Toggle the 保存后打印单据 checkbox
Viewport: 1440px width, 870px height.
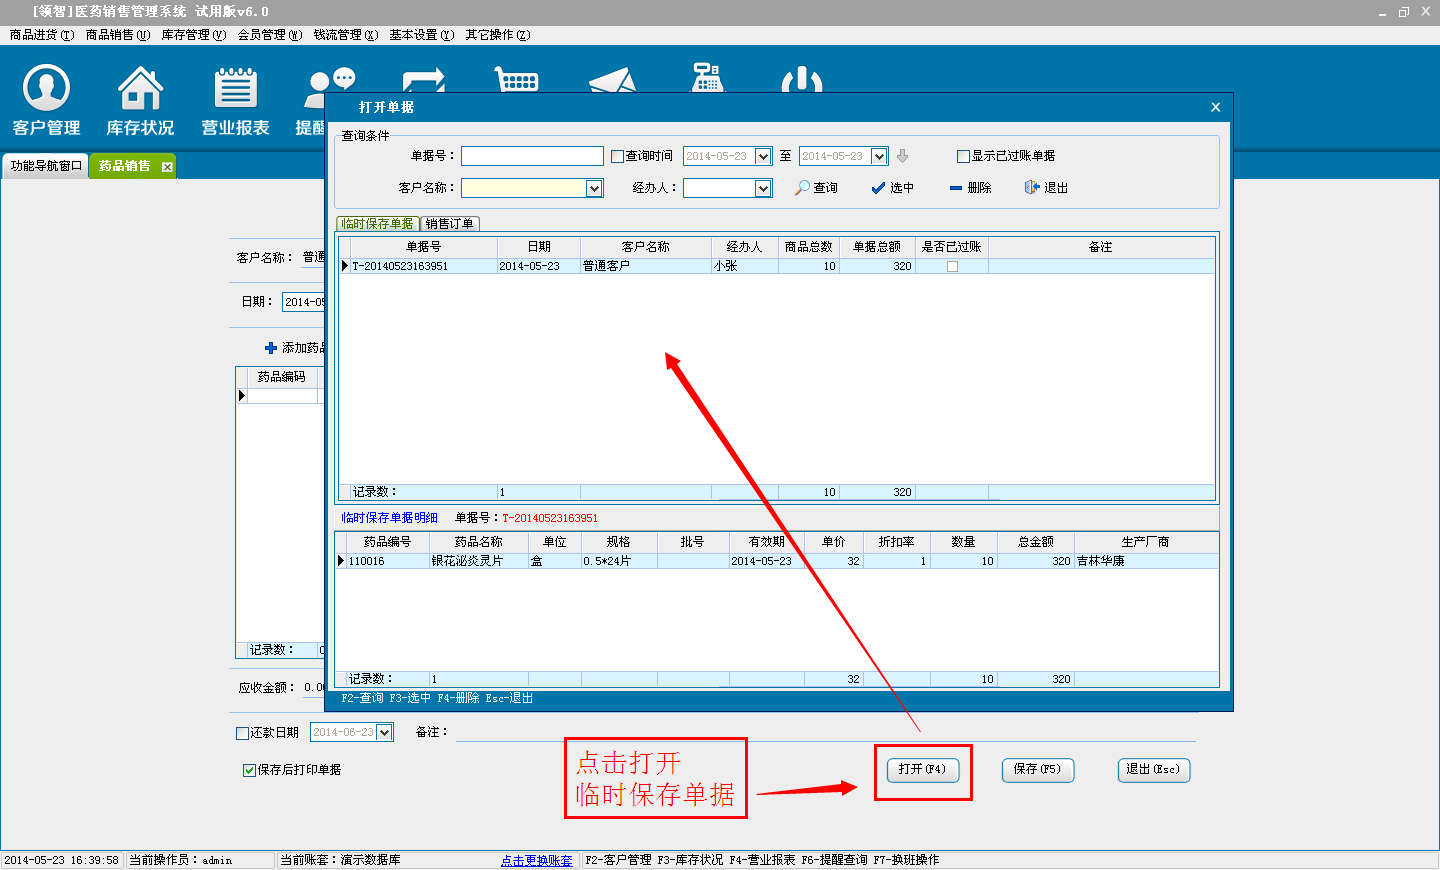click(249, 770)
